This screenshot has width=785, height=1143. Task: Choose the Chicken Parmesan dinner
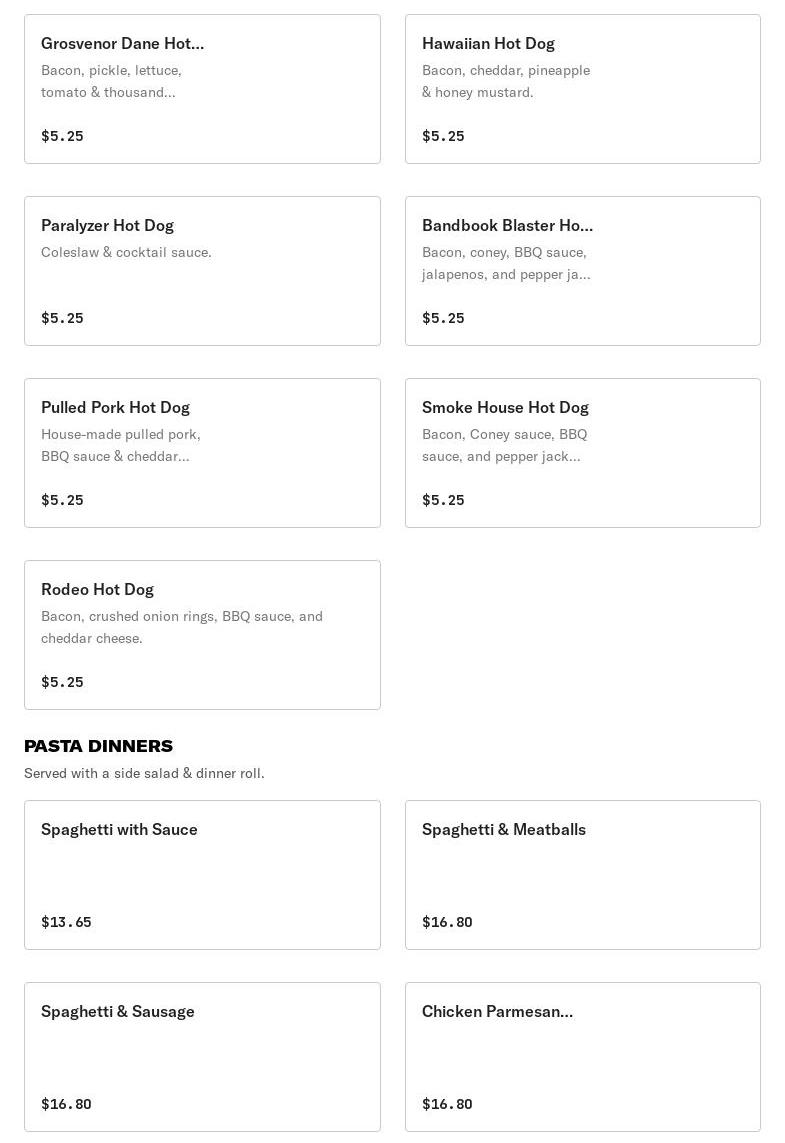coord(582,1057)
